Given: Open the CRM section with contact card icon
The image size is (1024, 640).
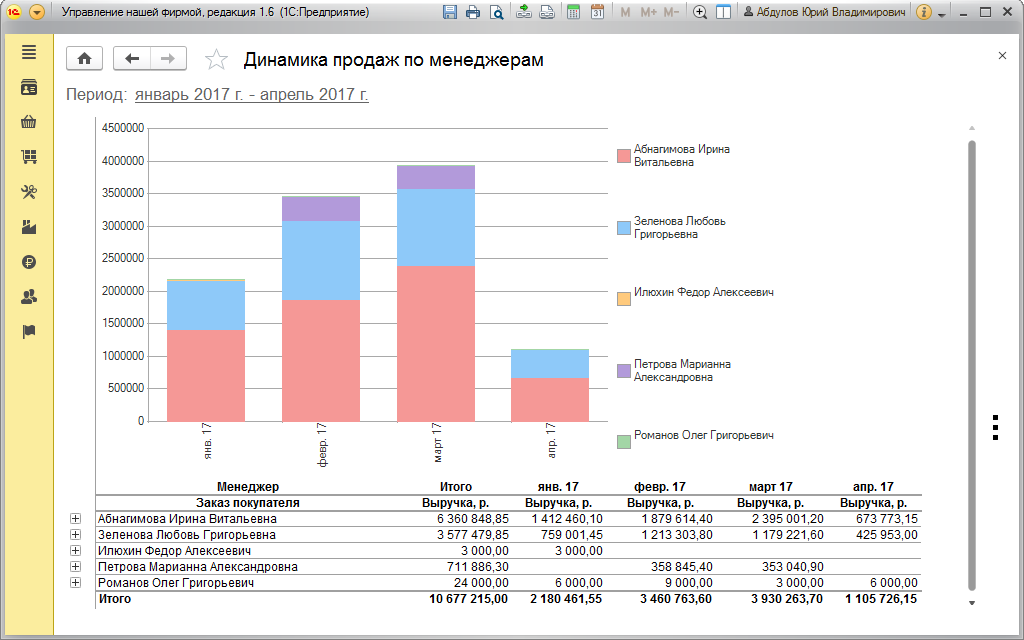Looking at the screenshot, I should (29, 88).
